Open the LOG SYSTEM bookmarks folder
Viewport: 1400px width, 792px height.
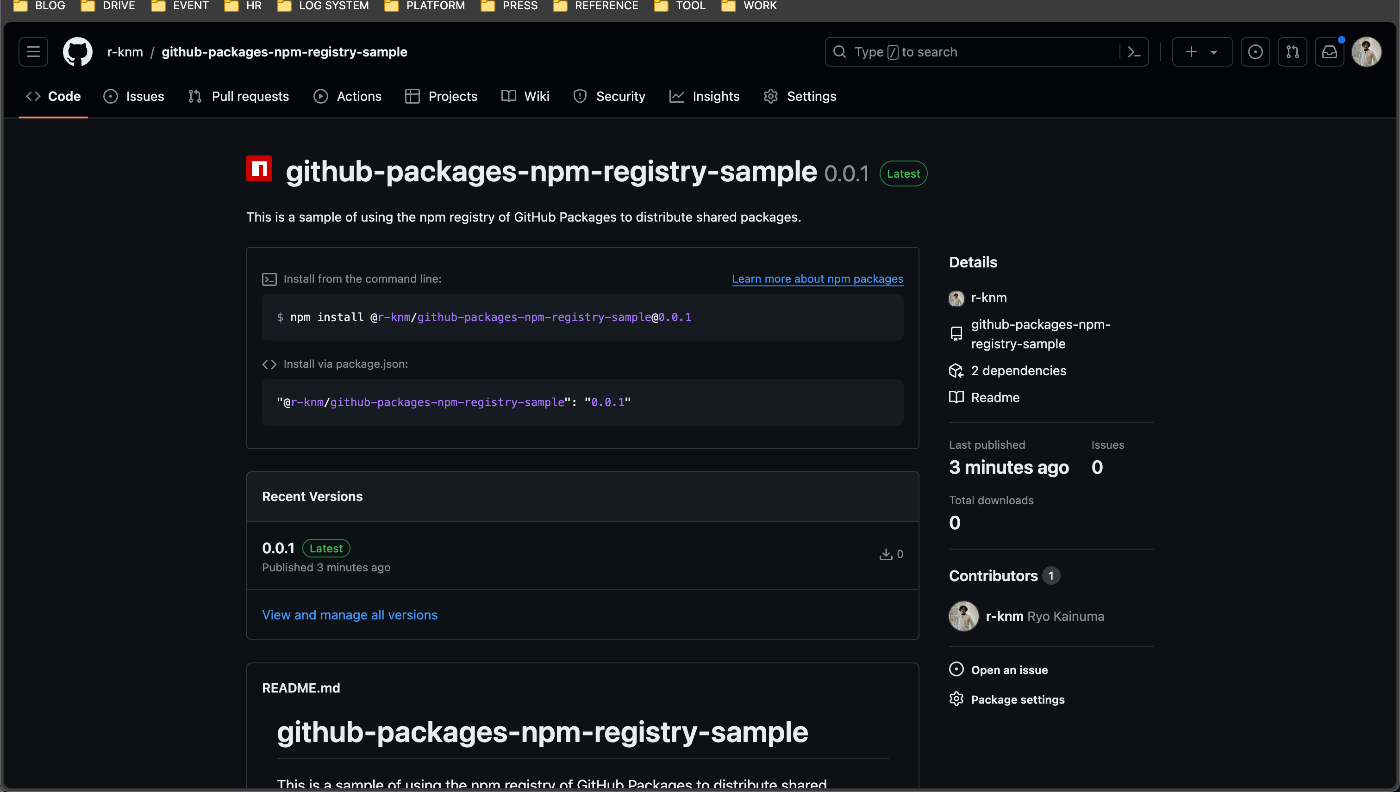(323, 6)
